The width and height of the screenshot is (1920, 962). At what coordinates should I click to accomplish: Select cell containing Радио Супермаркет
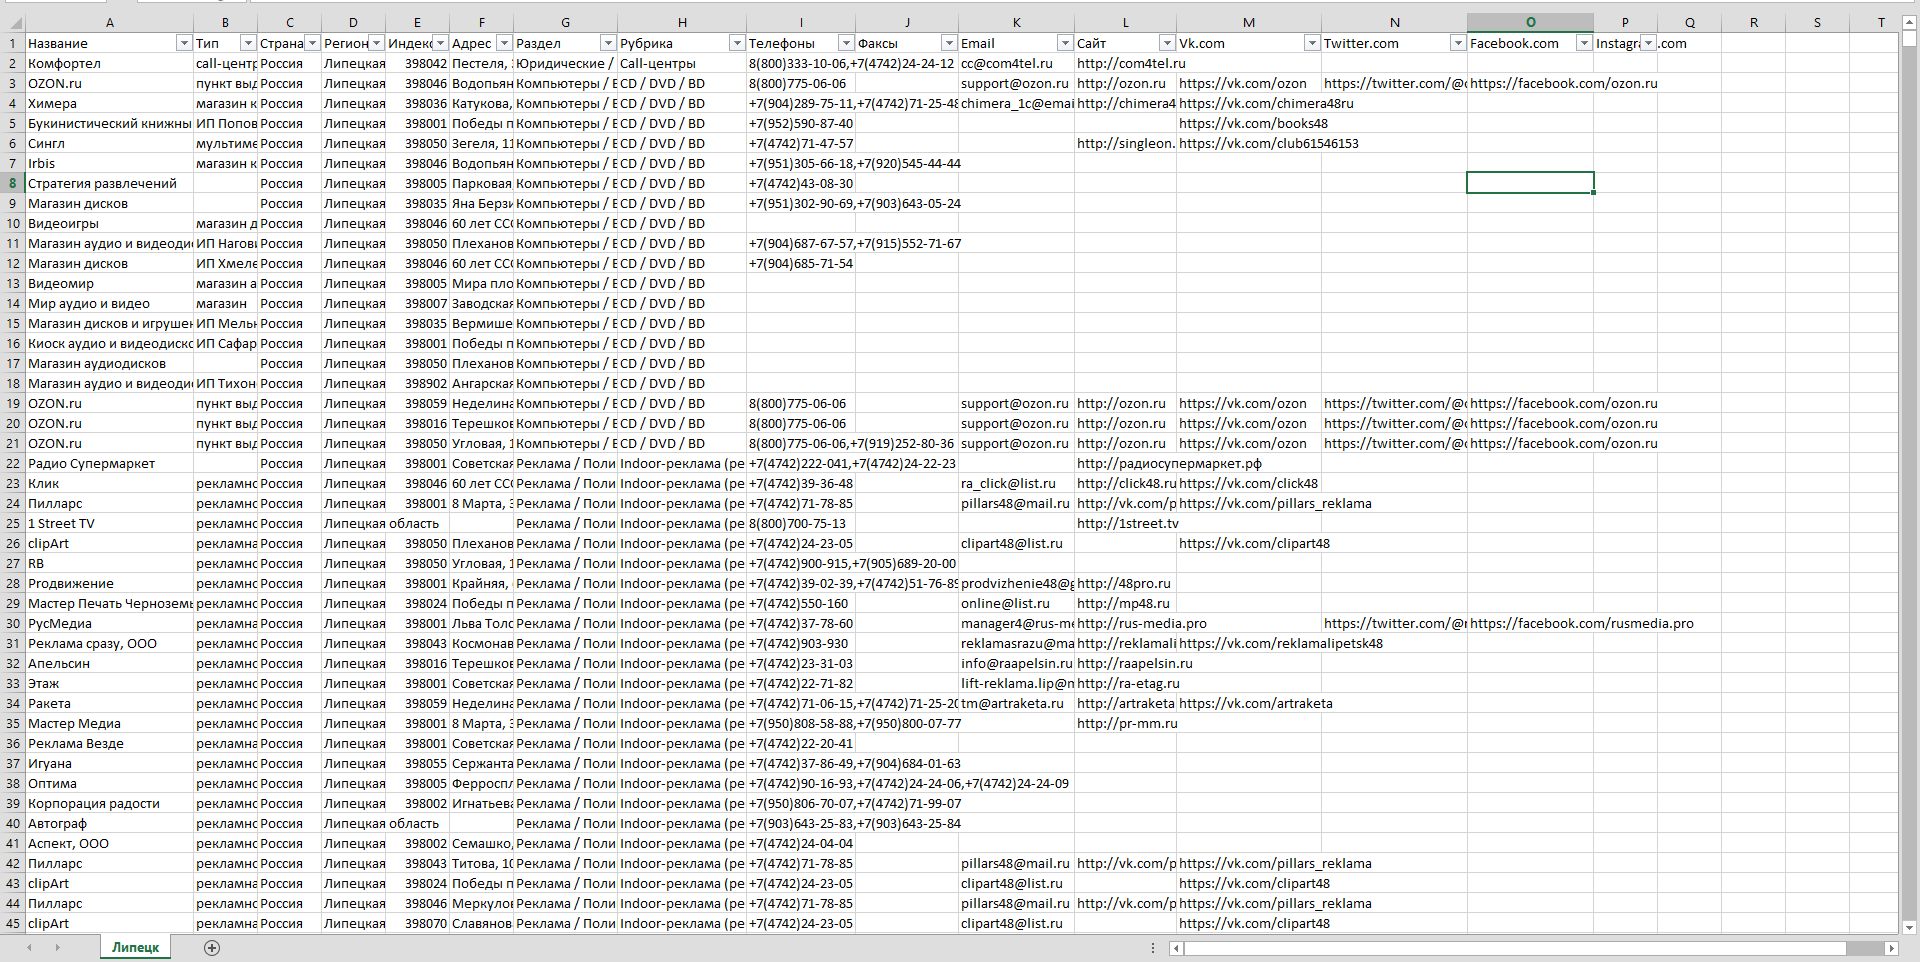pos(109,463)
